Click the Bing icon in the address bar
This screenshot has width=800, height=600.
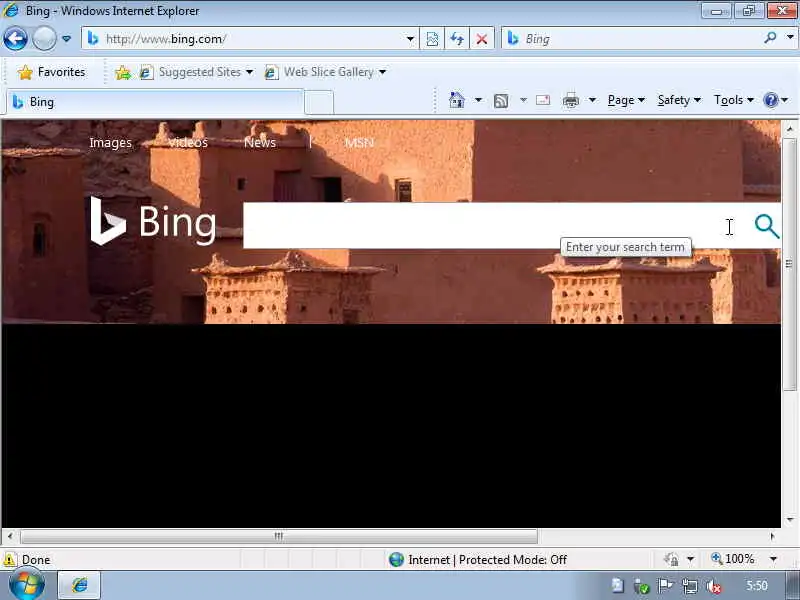(93, 38)
